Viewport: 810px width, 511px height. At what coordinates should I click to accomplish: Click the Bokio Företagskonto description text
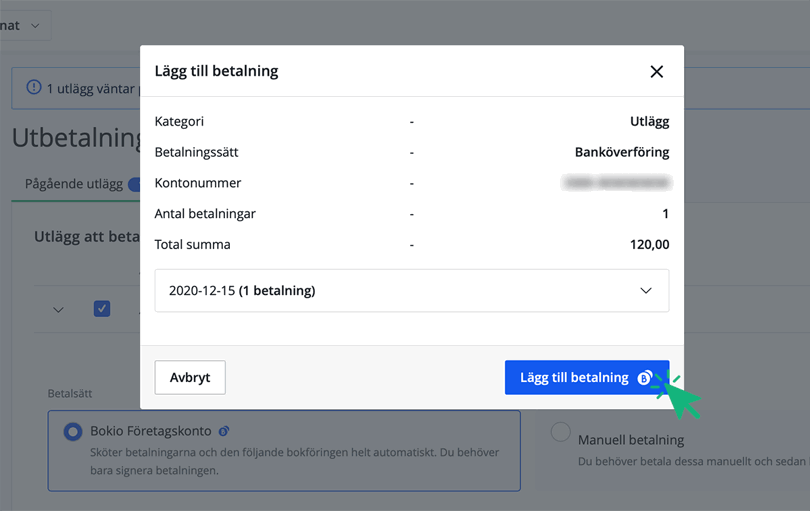click(x=294, y=461)
